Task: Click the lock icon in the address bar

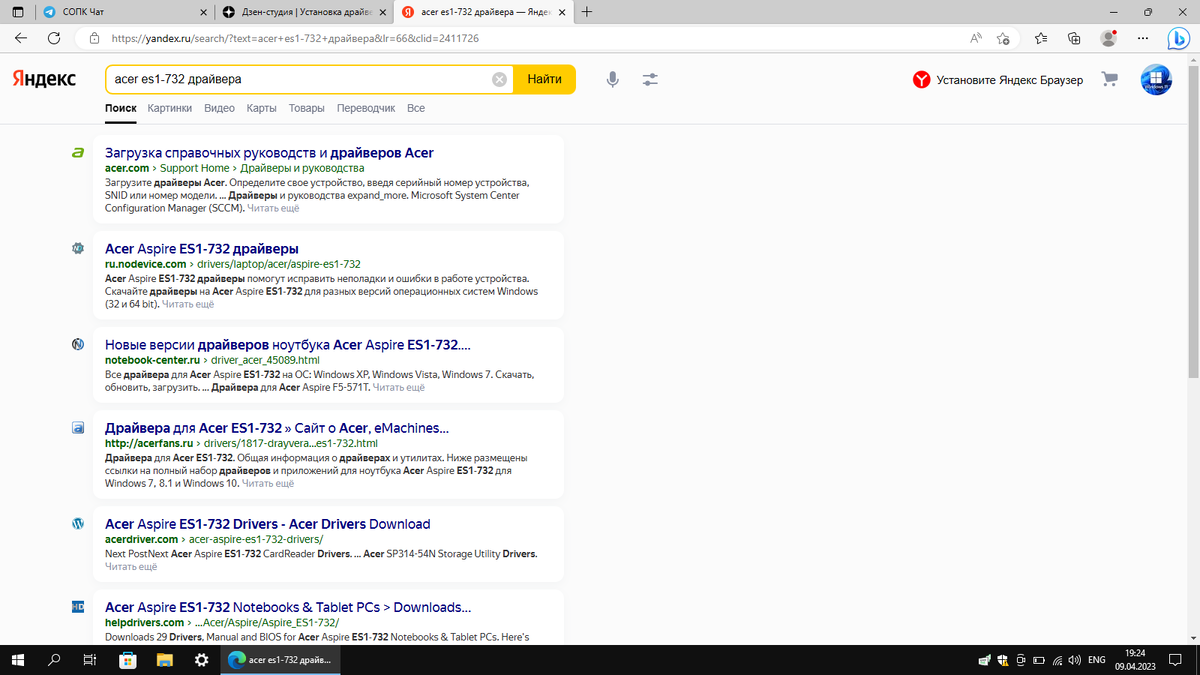Action: point(94,38)
